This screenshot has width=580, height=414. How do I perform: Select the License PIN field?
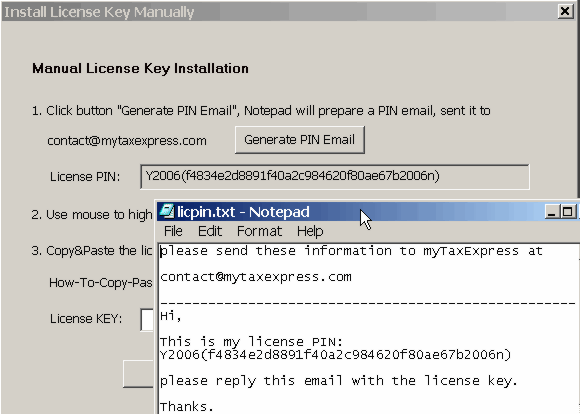[x=335, y=176]
